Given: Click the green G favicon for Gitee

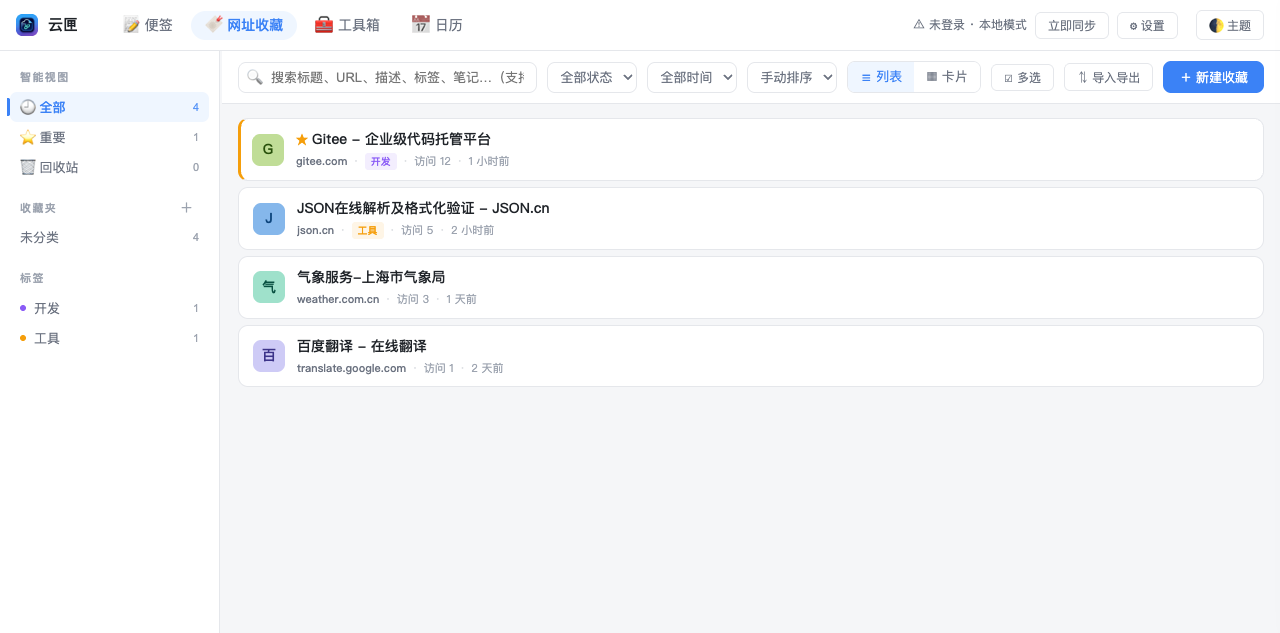Looking at the screenshot, I should click(x=268, y=150).
